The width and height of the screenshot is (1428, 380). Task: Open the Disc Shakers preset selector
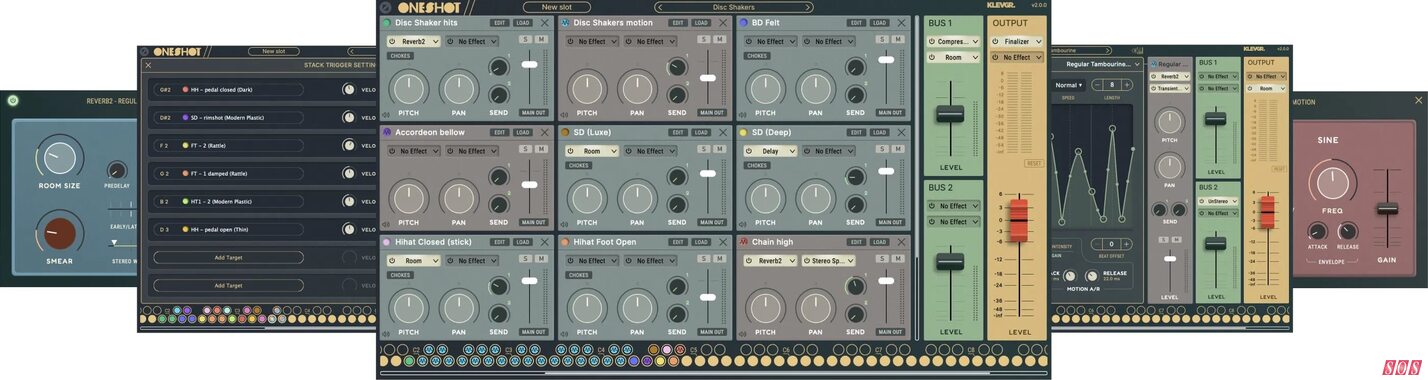click(x=734, y=7)
